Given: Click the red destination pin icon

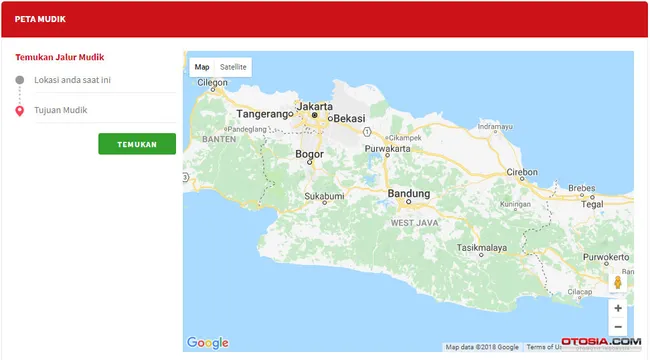Looking at the screenshot, I should click(x=19, y=111).
